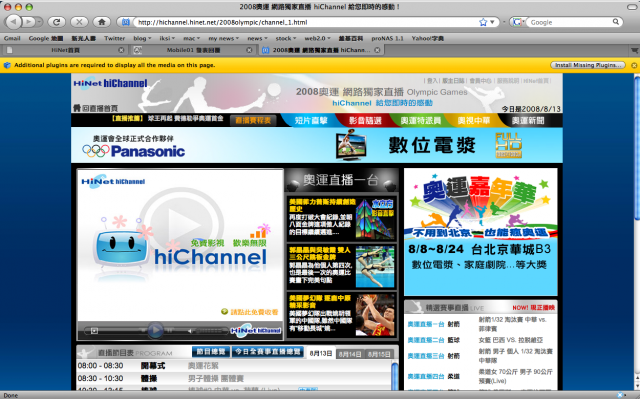Click the browser stop loading button
The height and width of the screenshot is (399, 640).
point(79,22)
